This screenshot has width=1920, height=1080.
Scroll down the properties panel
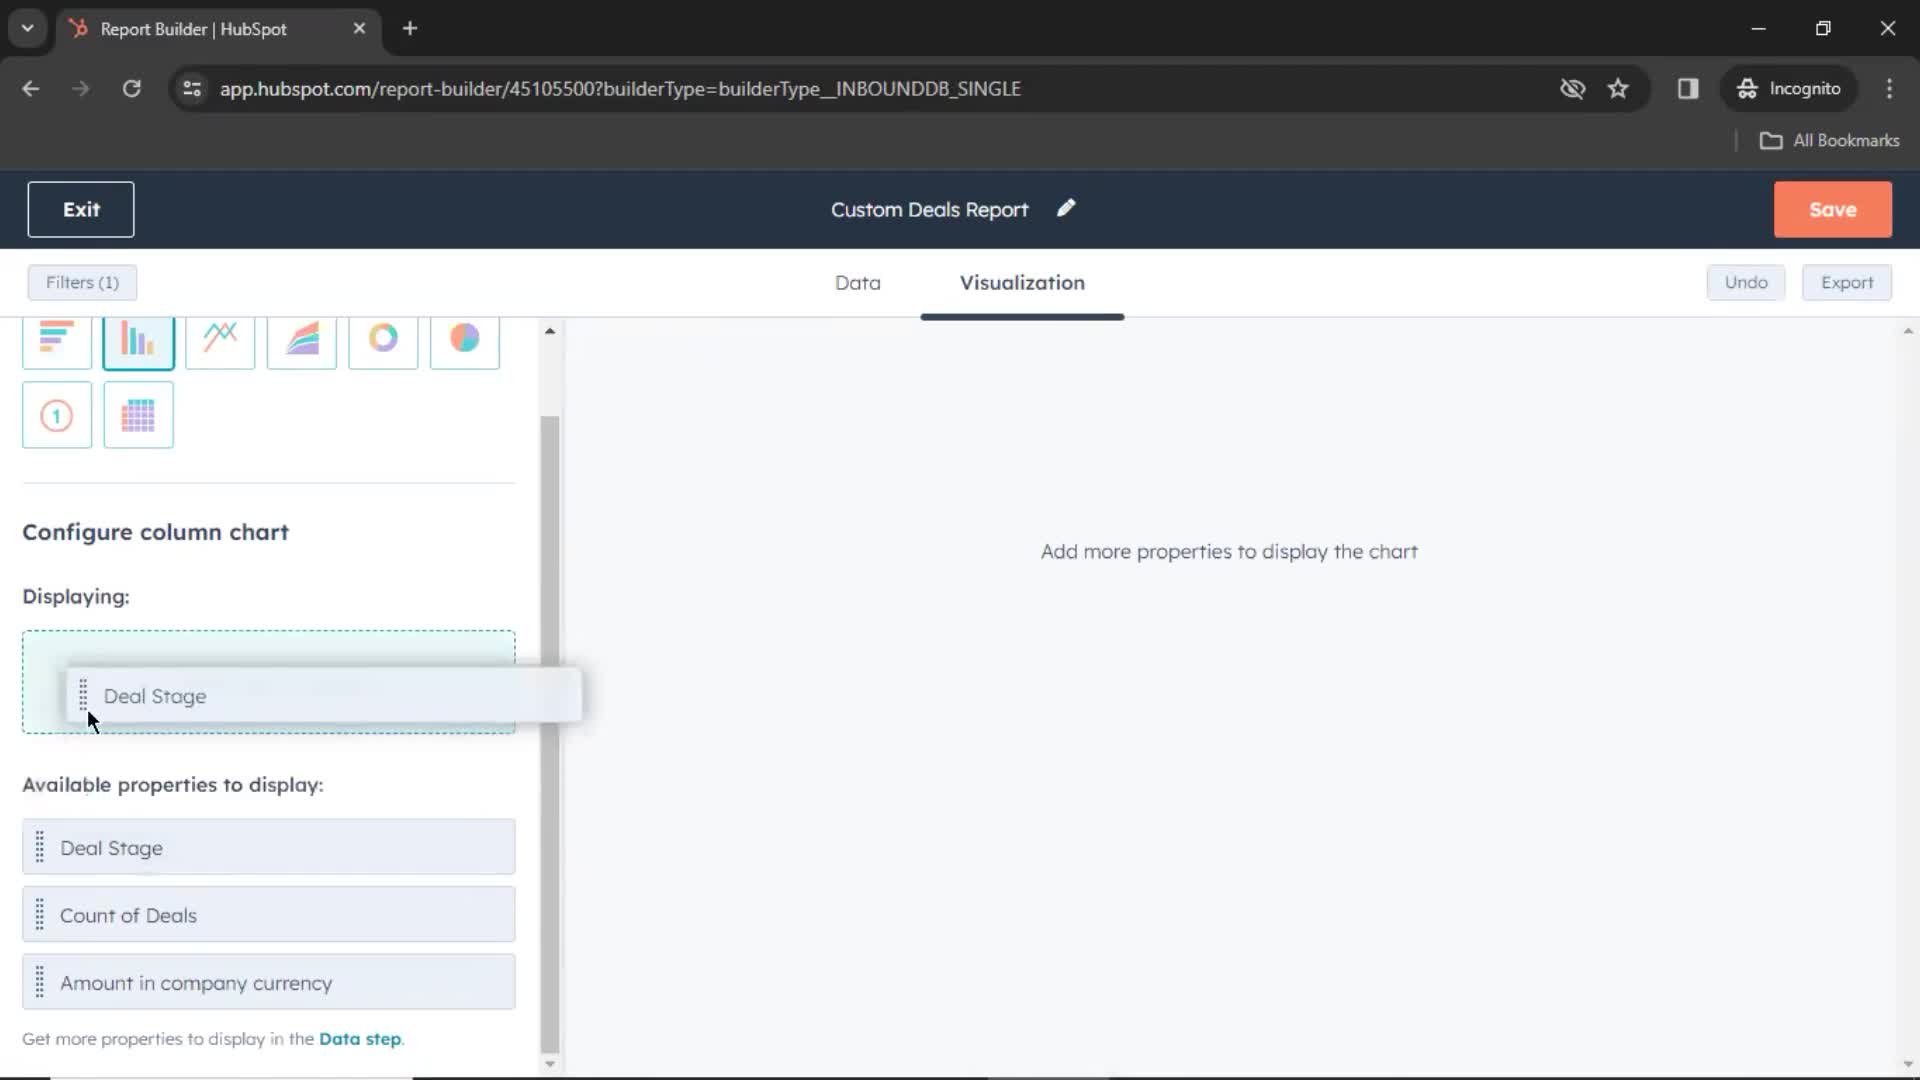pos(551,1064)
